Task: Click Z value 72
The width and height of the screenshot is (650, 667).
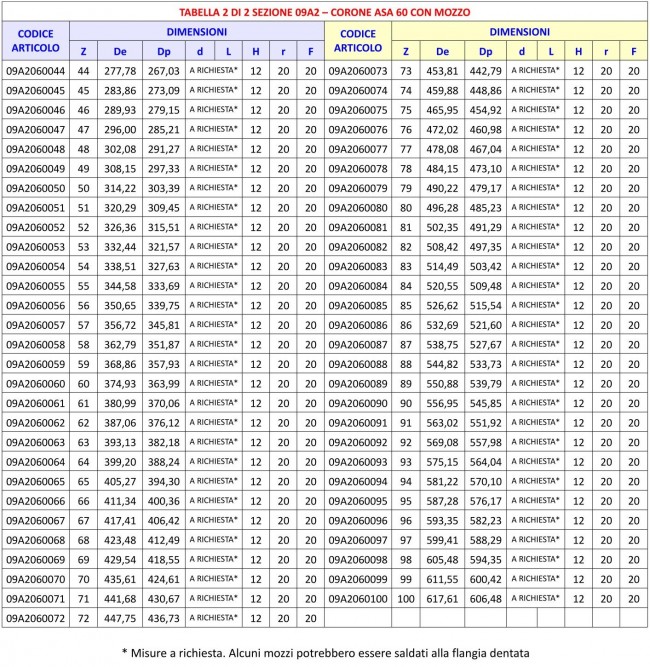Action: tap(83, 619)
